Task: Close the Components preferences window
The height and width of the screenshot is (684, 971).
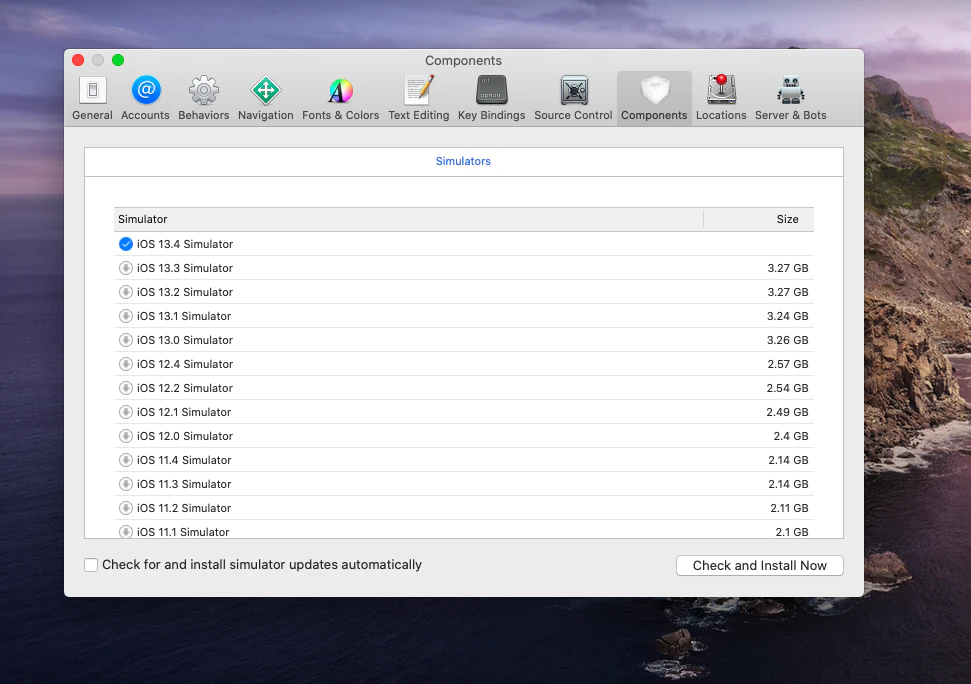Action: 78,60
